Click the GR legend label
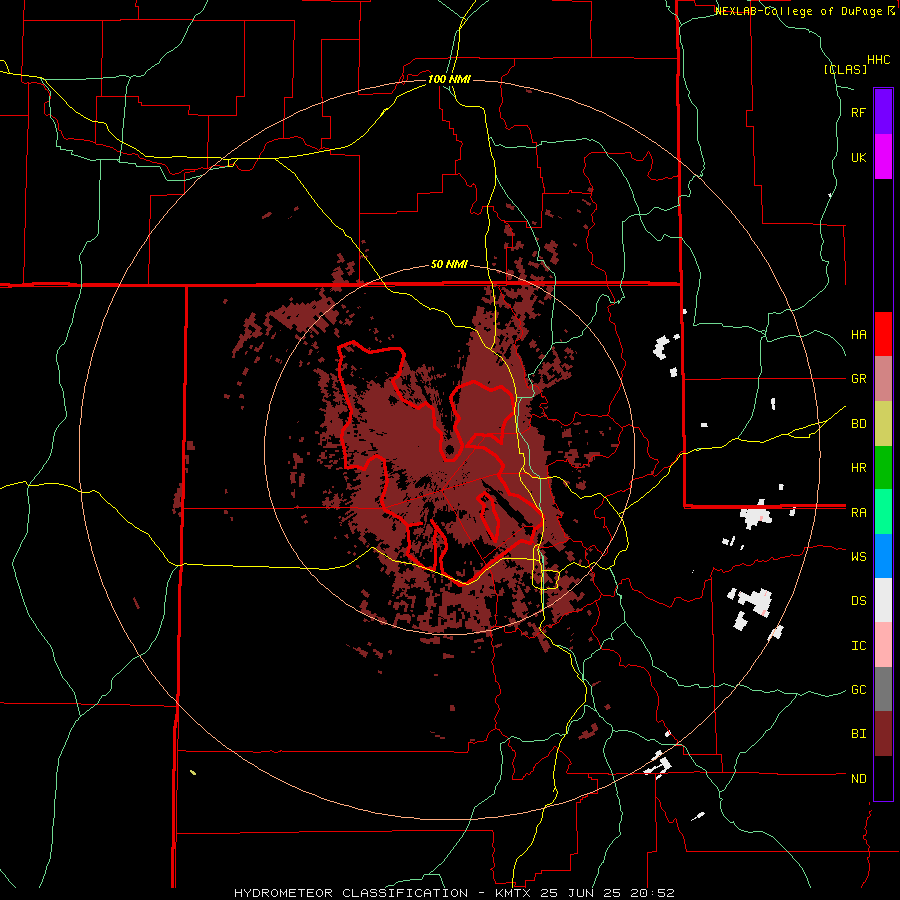 858,379
